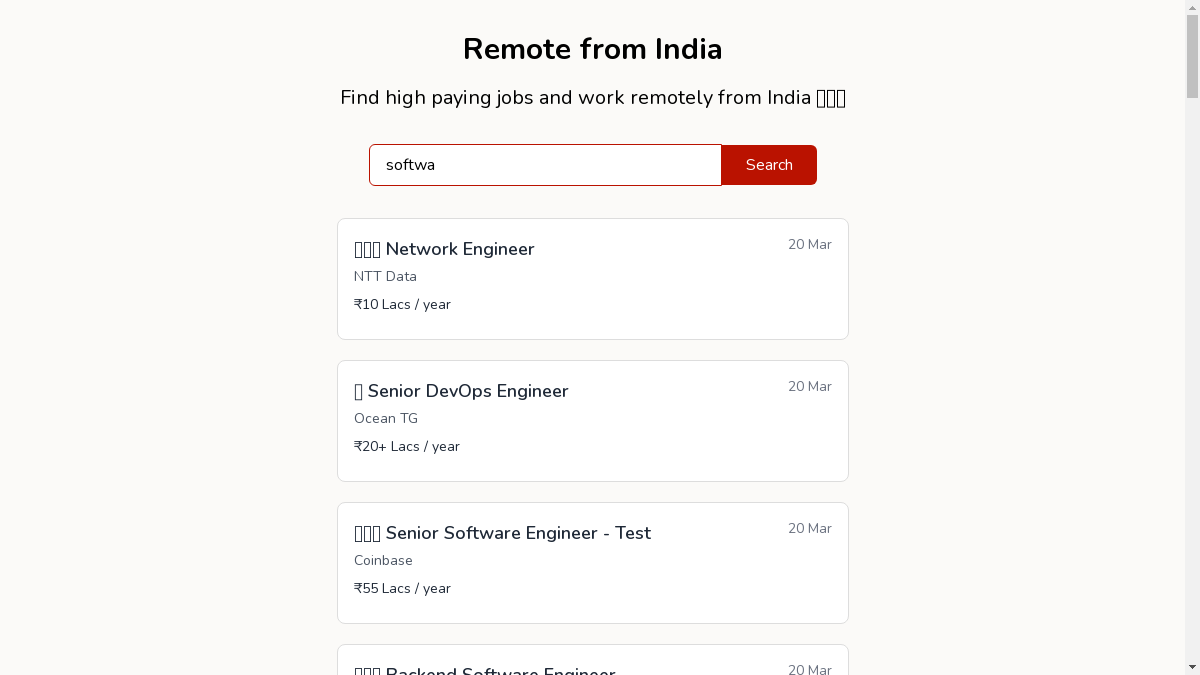Click the emoji icon before Senior DevOps Engineer
Viewport: 1200px width, 675px height.
click(359, 391)
